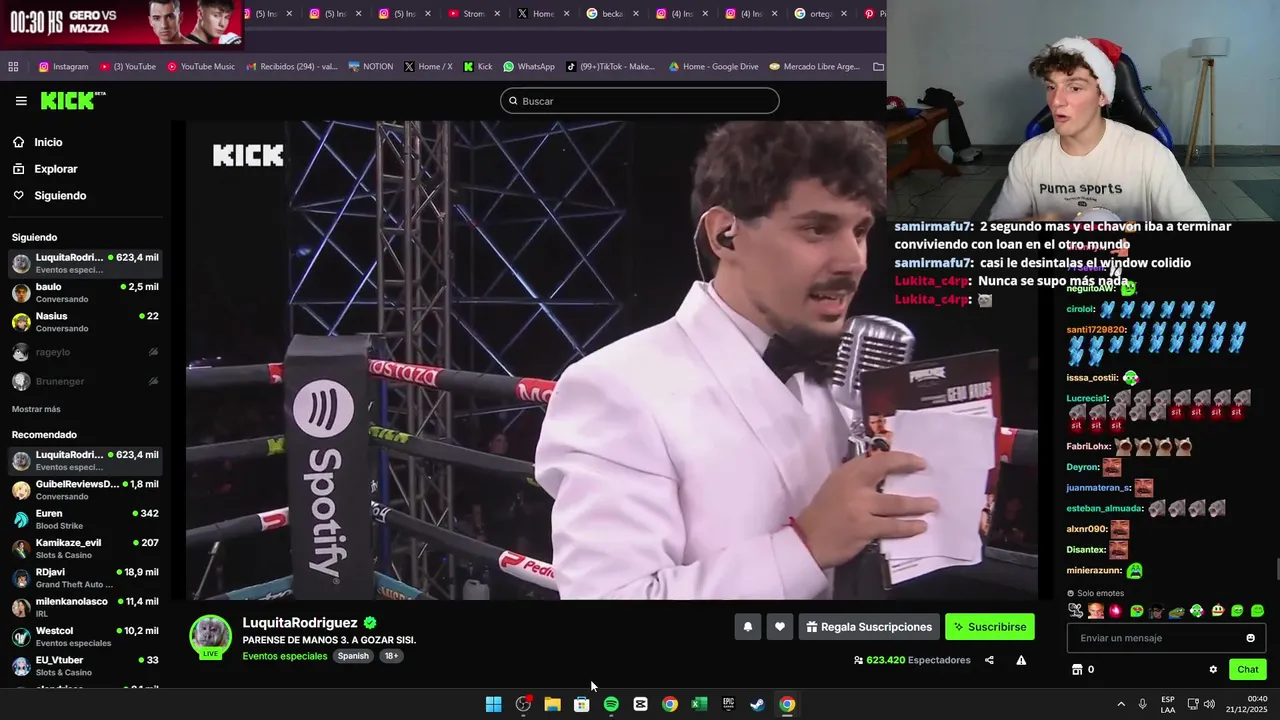Viewport: 1280px width, 720px height.
Task: Open Windows Start menu
Action: [x=493, y=704]
